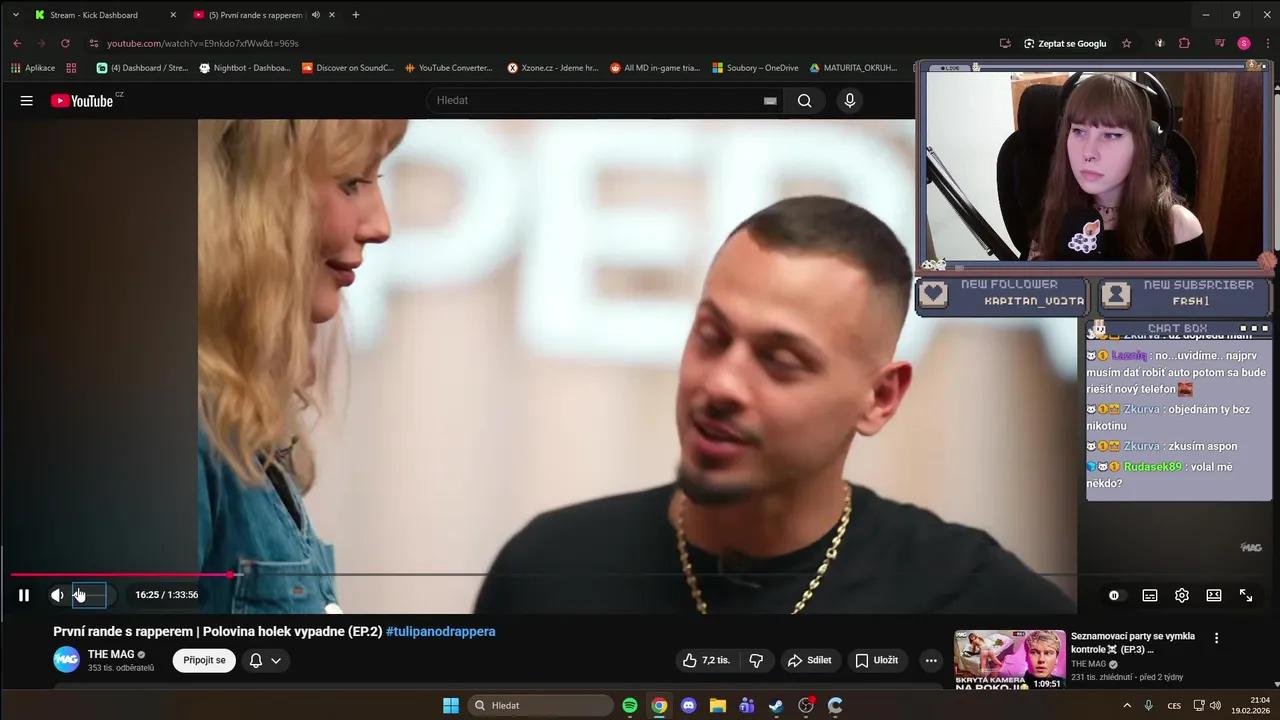Adjust the video volume slider

click(90, 595)
